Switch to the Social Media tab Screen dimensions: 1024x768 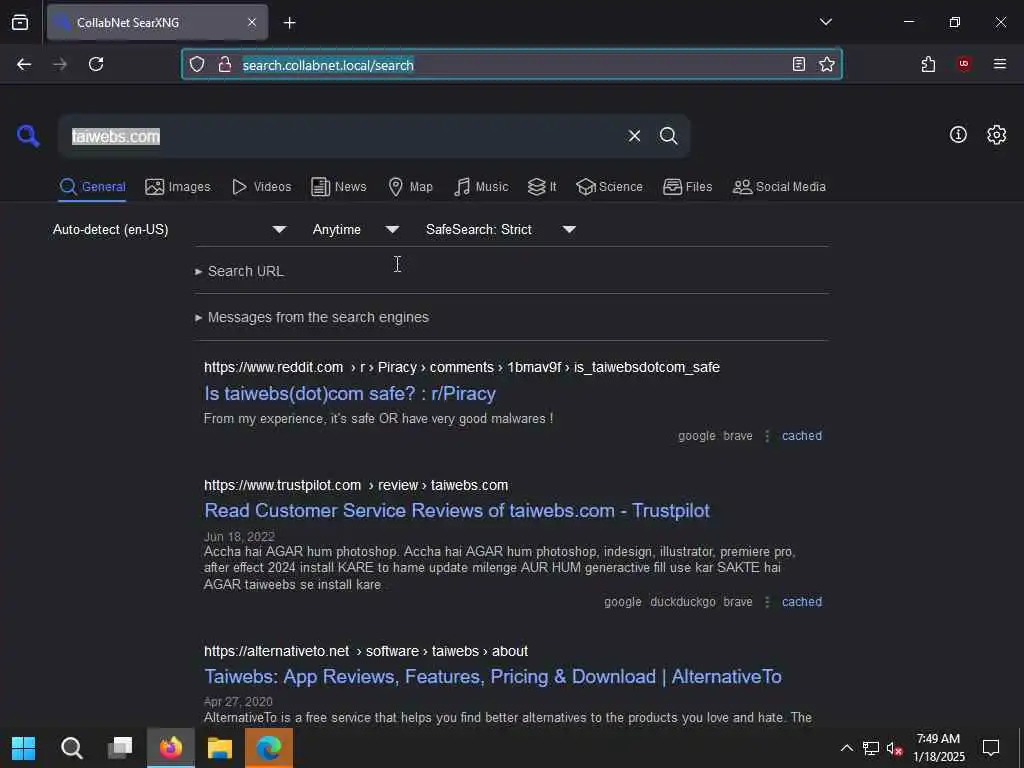click(x=779, y=187)
